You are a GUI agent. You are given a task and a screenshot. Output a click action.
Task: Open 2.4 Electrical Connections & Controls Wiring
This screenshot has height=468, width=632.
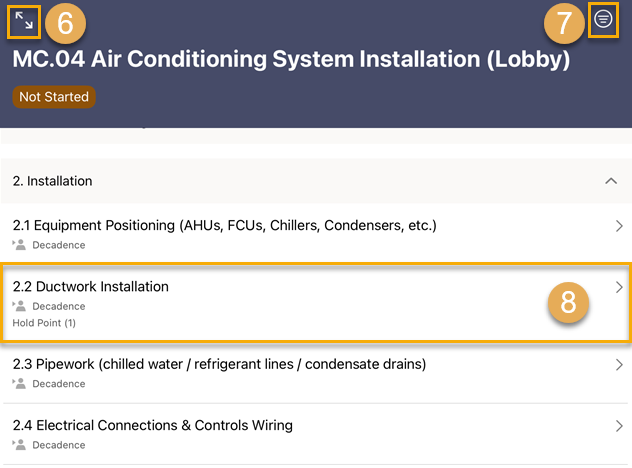click(152, 425)
